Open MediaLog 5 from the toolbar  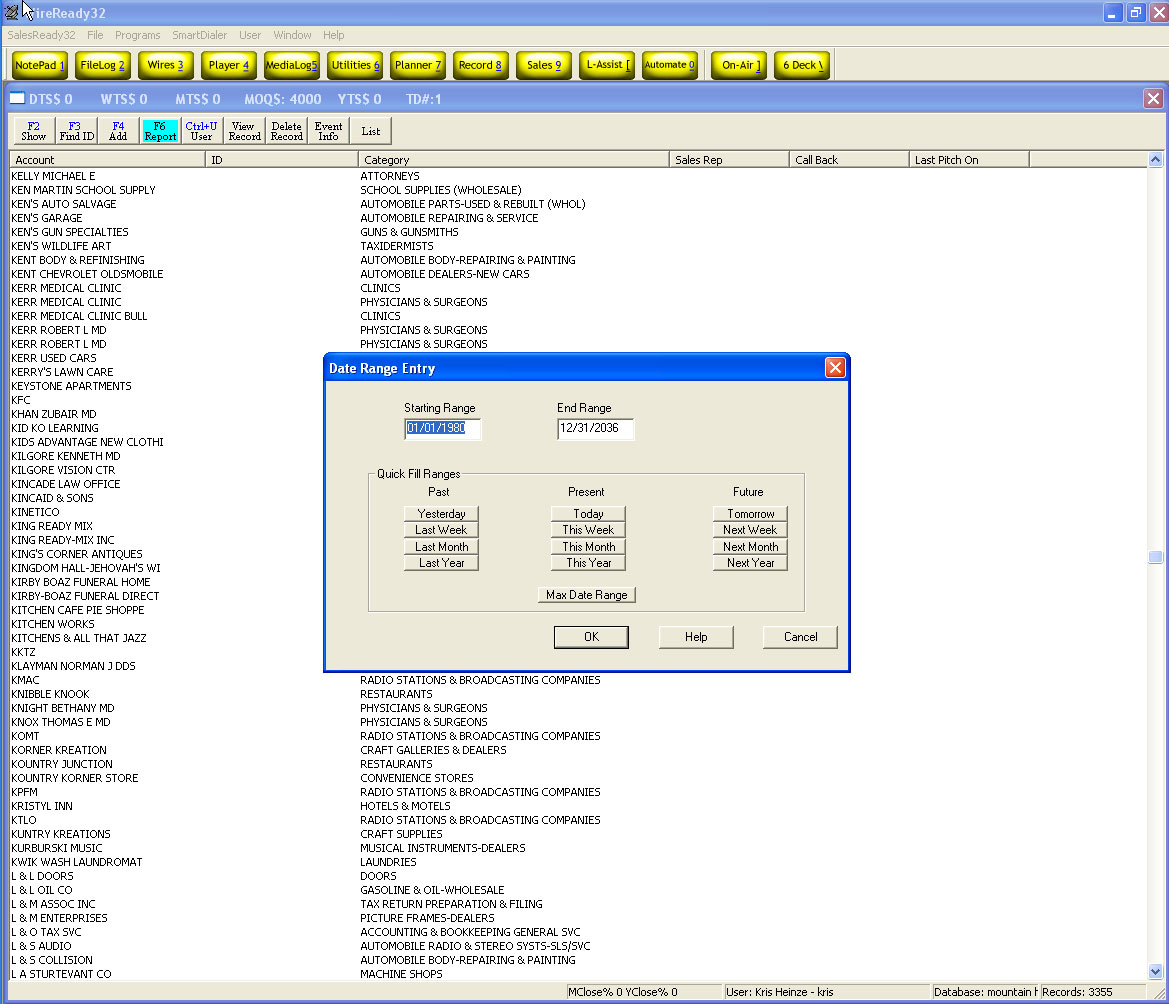(x=292, y=65)
